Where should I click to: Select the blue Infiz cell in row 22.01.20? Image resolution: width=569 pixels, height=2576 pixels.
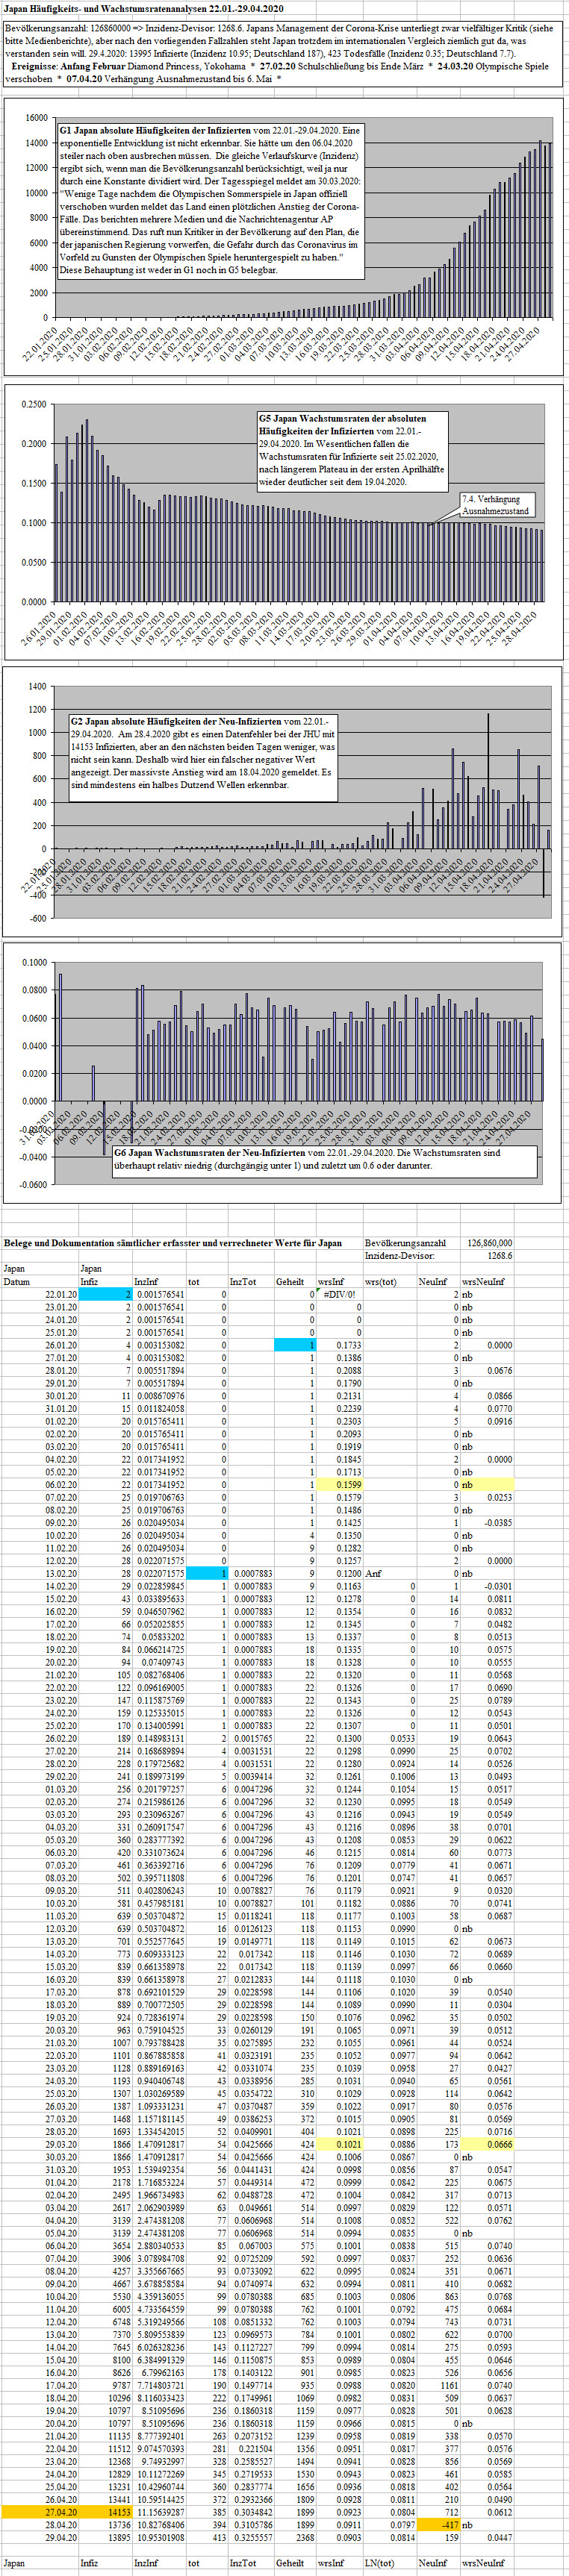pos(105,1294)
